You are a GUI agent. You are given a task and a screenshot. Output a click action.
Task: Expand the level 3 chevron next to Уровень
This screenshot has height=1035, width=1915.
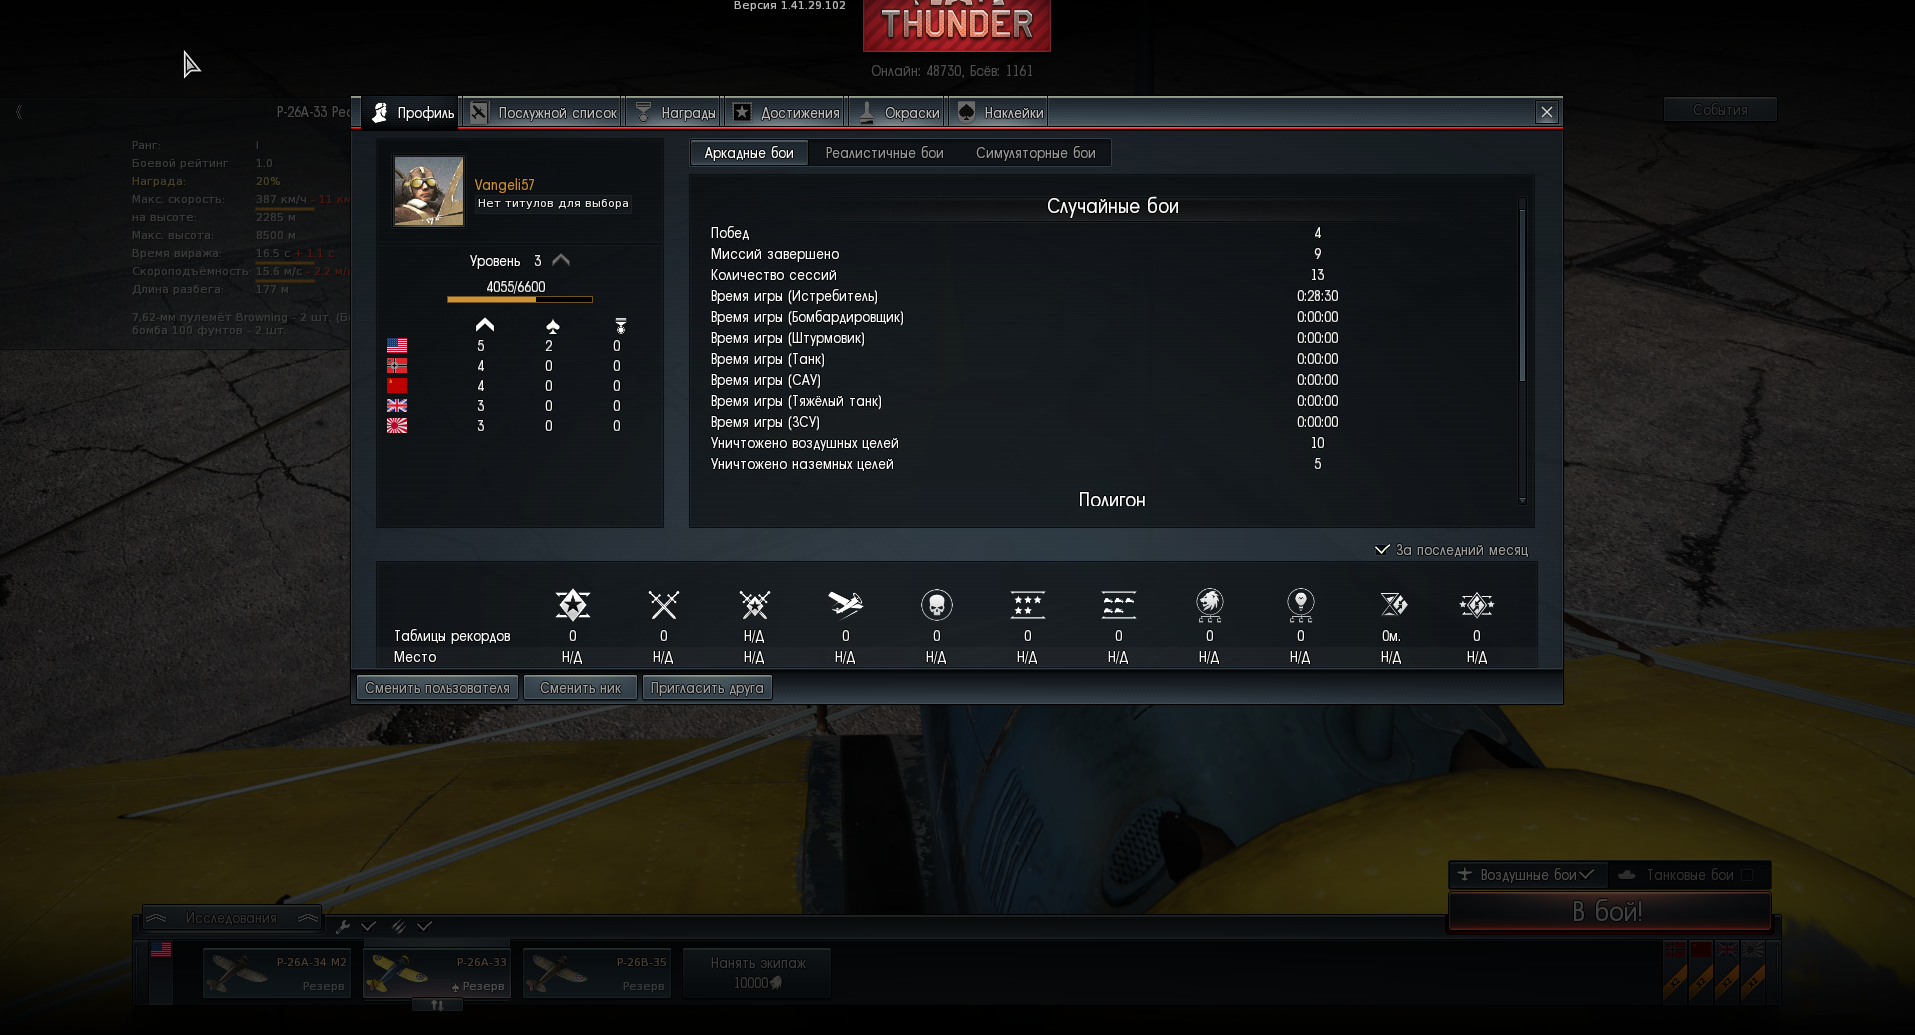[561, 260]
